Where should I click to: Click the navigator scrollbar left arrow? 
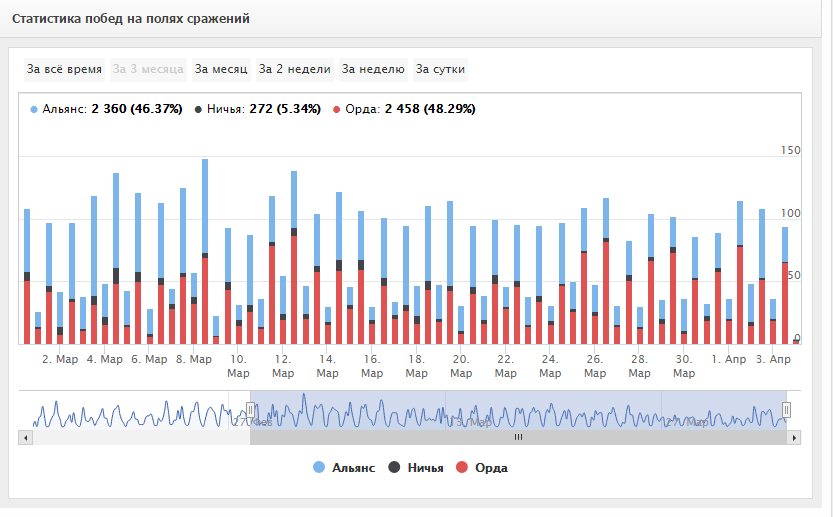tap(26, 438)
